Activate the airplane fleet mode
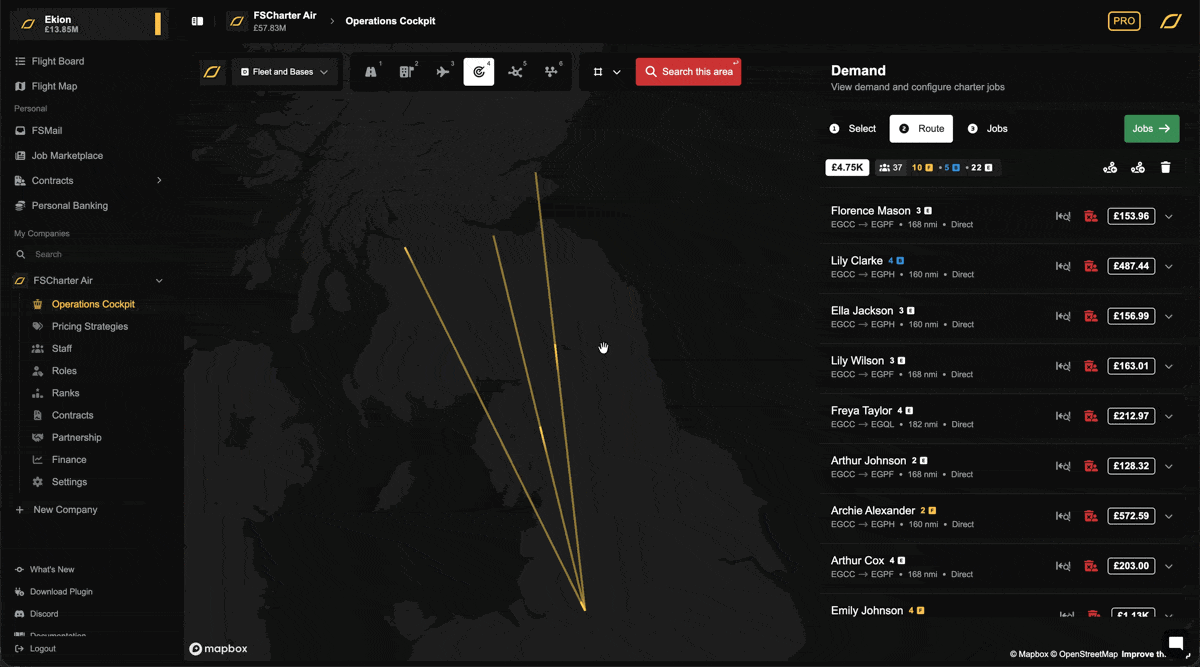The image size is (1200, 667). coord(443,72)
